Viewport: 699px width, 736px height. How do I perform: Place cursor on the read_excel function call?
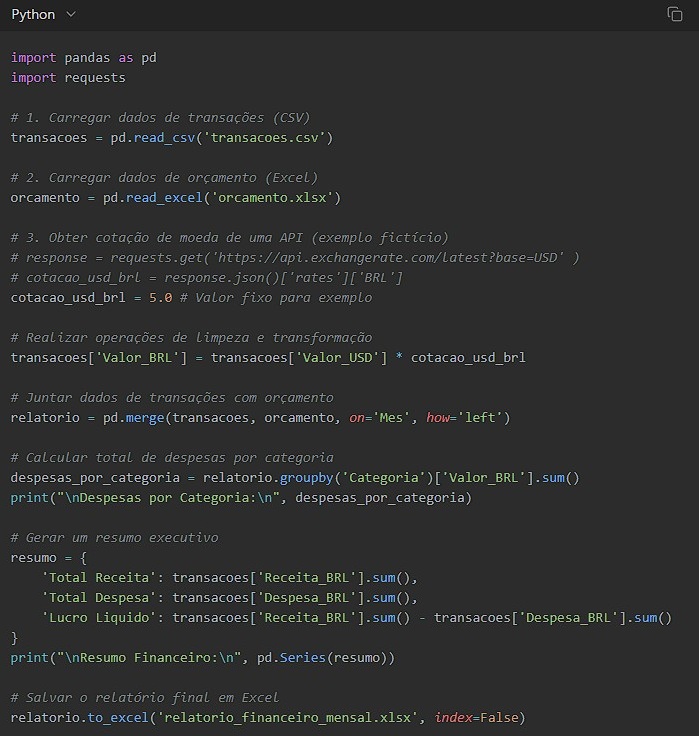pos(164,198)
